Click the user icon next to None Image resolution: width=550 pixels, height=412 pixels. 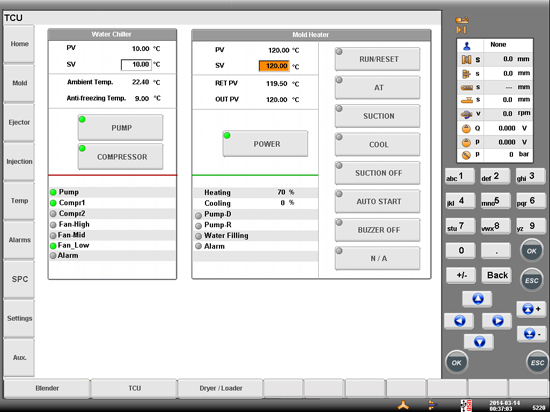click(x=467, y=45)
